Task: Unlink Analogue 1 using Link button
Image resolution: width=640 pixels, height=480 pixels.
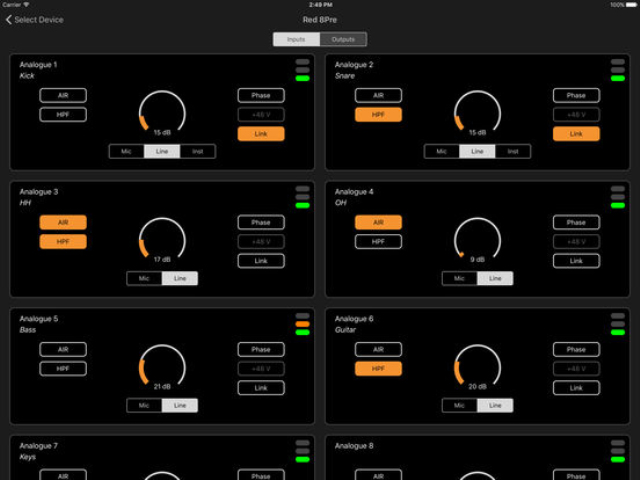Action: pos(261,134)
